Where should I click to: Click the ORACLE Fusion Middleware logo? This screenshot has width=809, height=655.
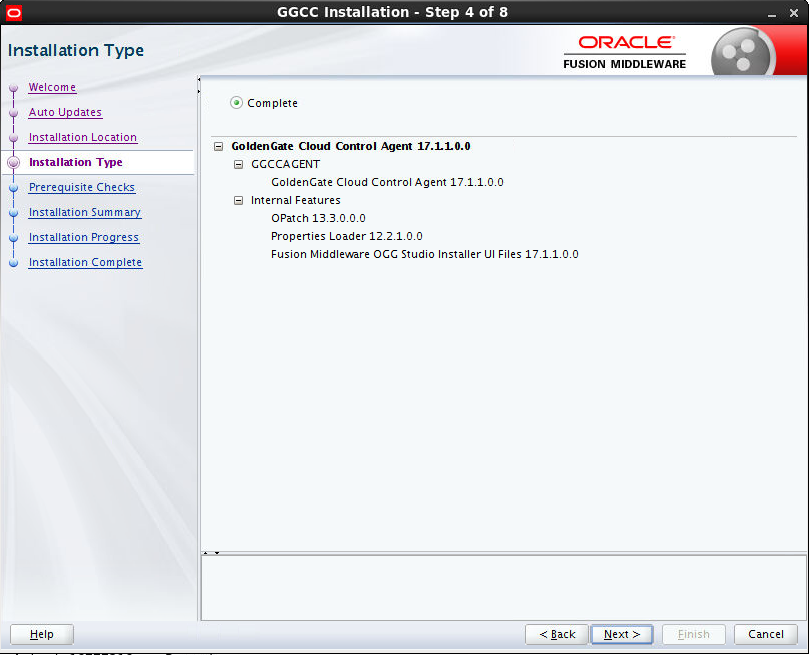coord(624,49)
